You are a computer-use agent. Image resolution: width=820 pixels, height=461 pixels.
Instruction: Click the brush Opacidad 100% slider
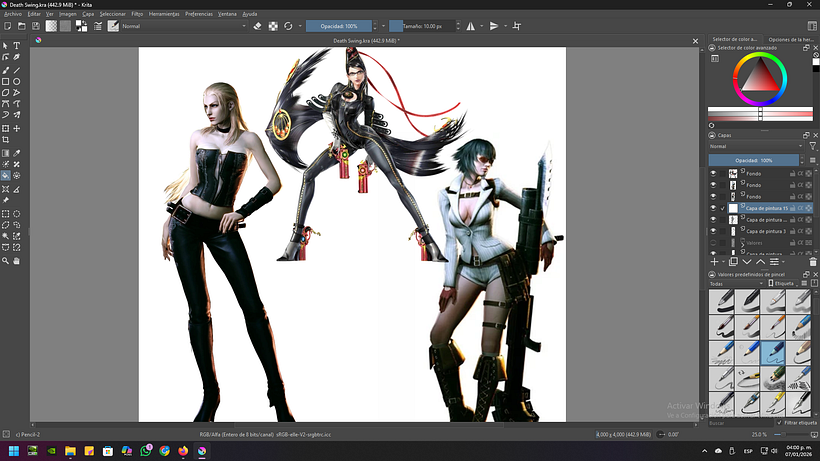(339, 26)
